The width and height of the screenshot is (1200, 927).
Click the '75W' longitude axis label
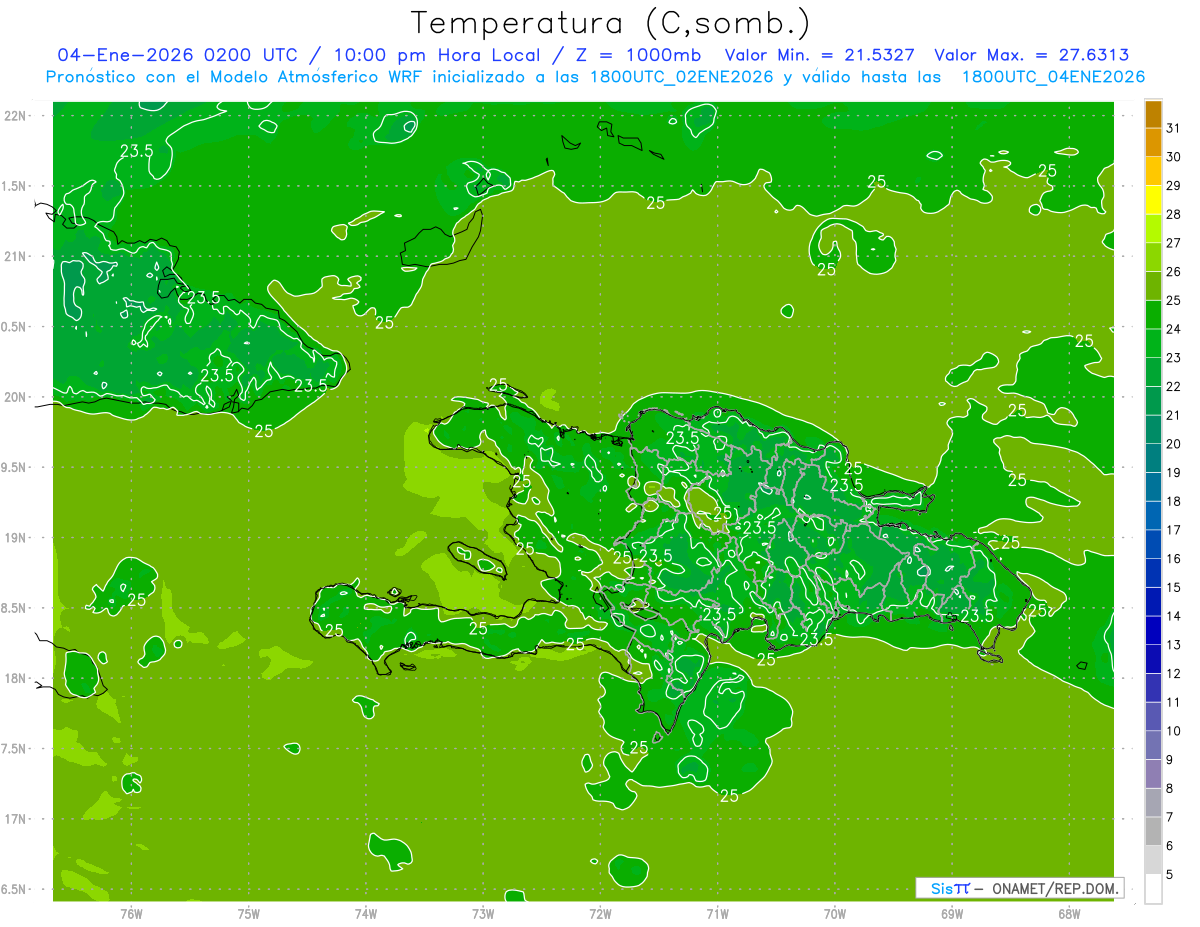tap(249, 914)
